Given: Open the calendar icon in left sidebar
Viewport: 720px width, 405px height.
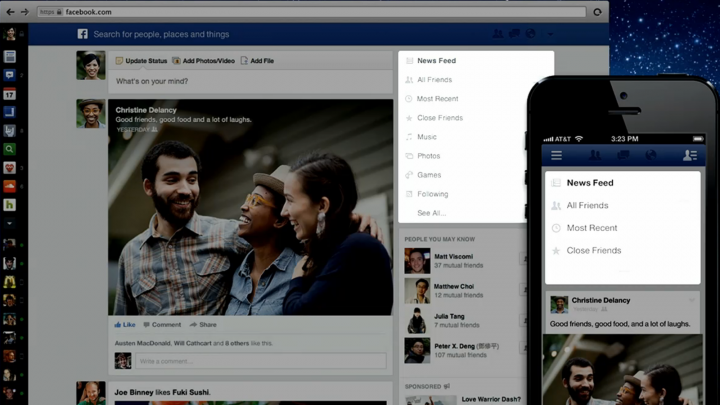Looking at the screenshot, I should tap(9, 94).
